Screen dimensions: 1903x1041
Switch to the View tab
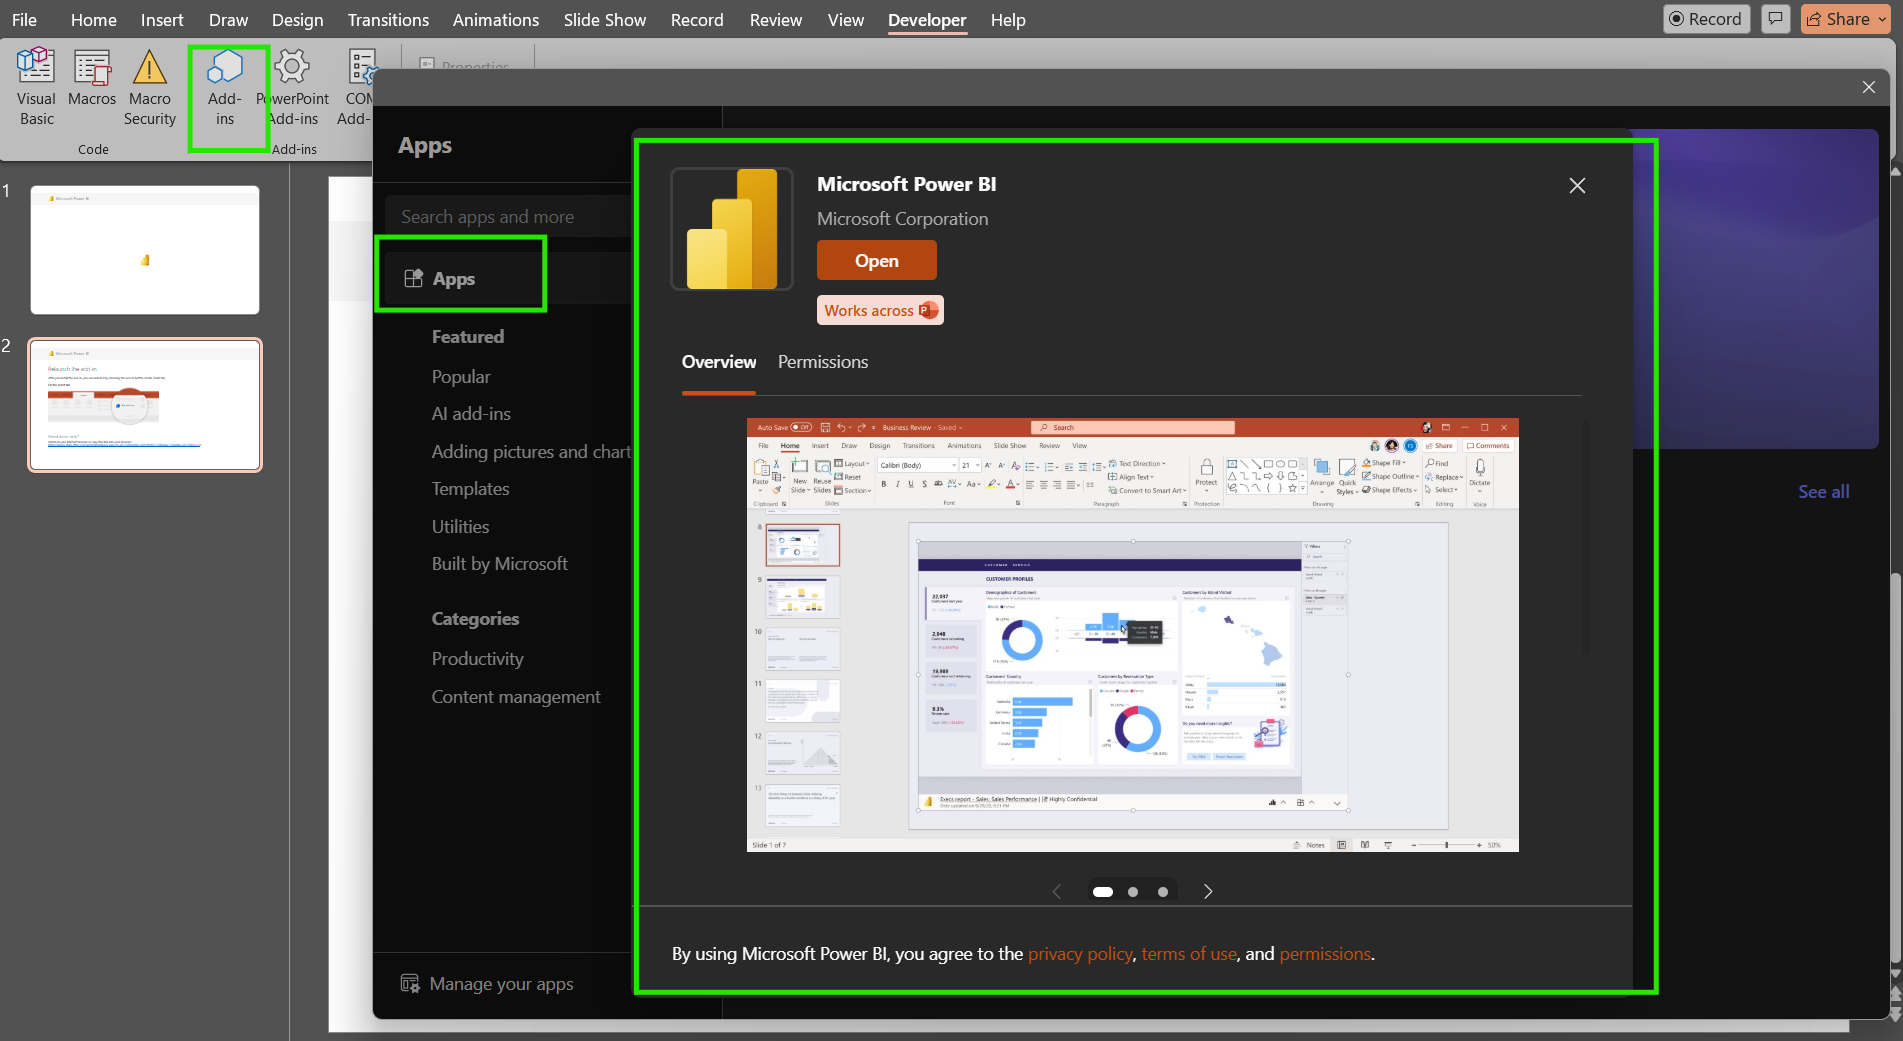click(x=845, y=20)
